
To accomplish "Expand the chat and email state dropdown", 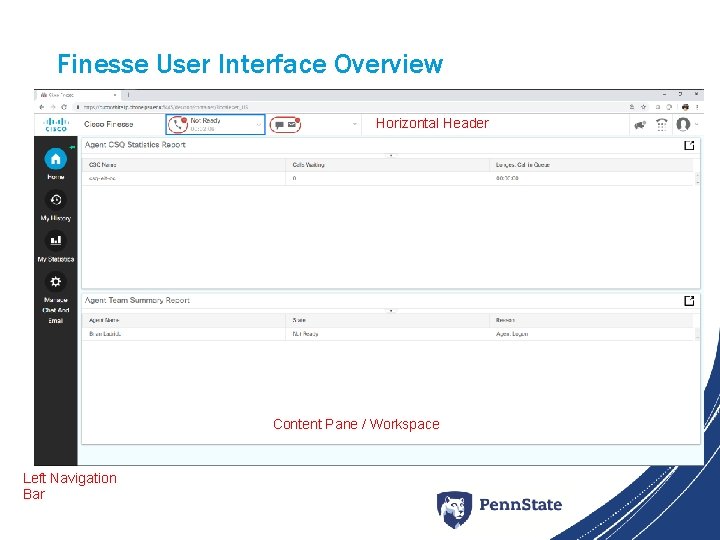I will tap(354, 124).
